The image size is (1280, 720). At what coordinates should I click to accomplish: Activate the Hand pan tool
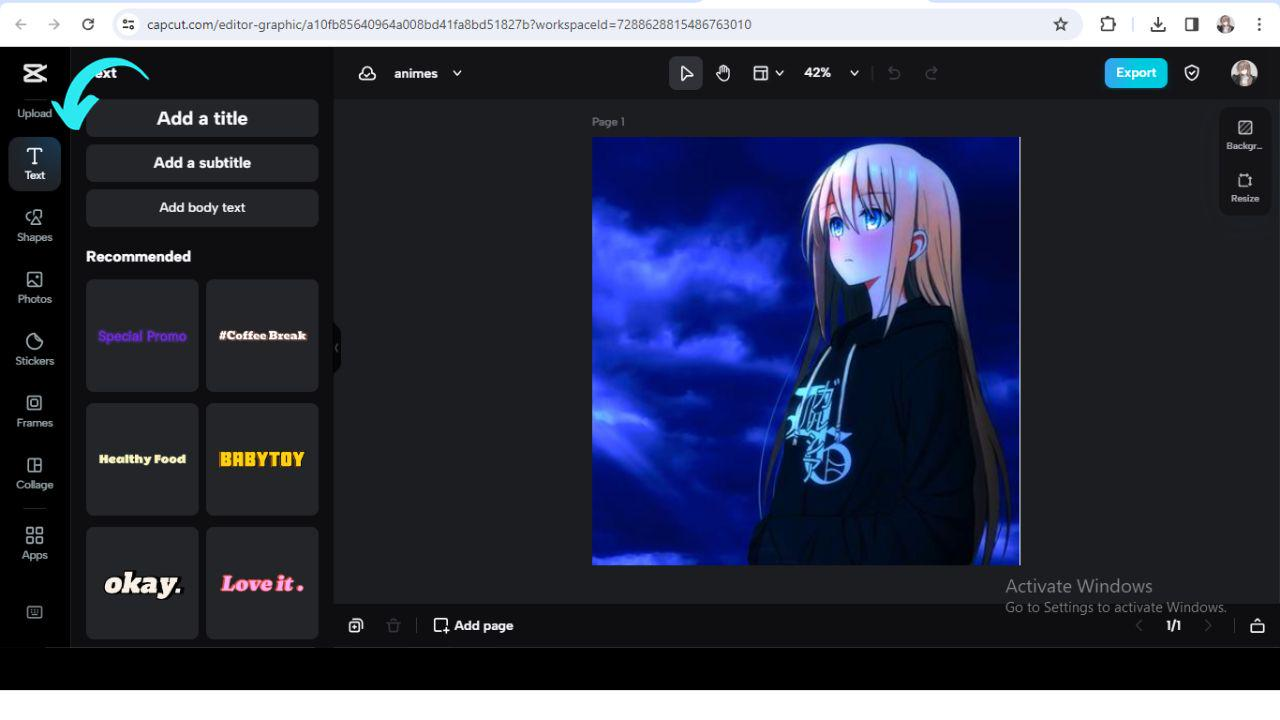pos(723,73)
